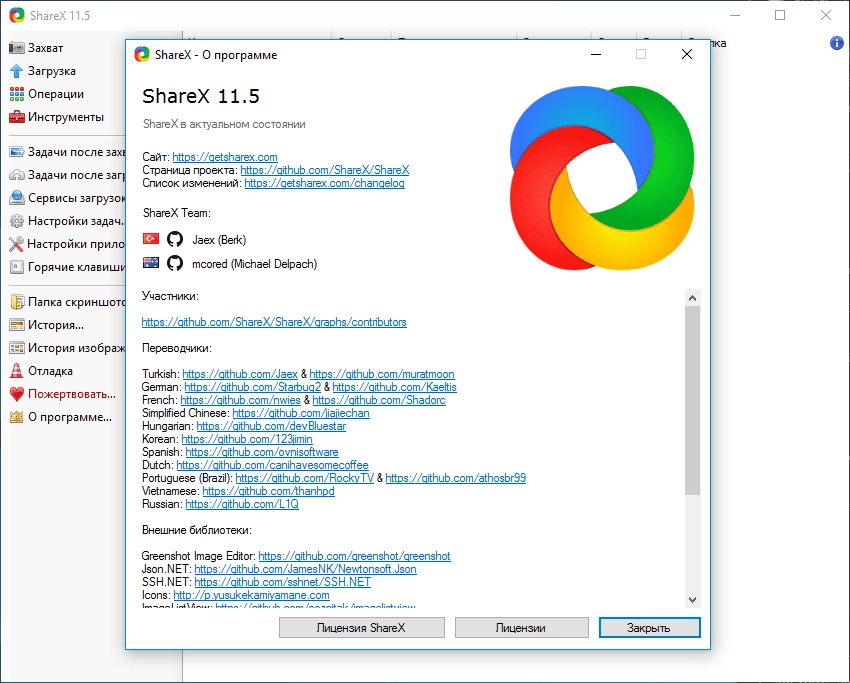Click the О программе crown icon
850x683 pixels.
[x=17, y=417]
